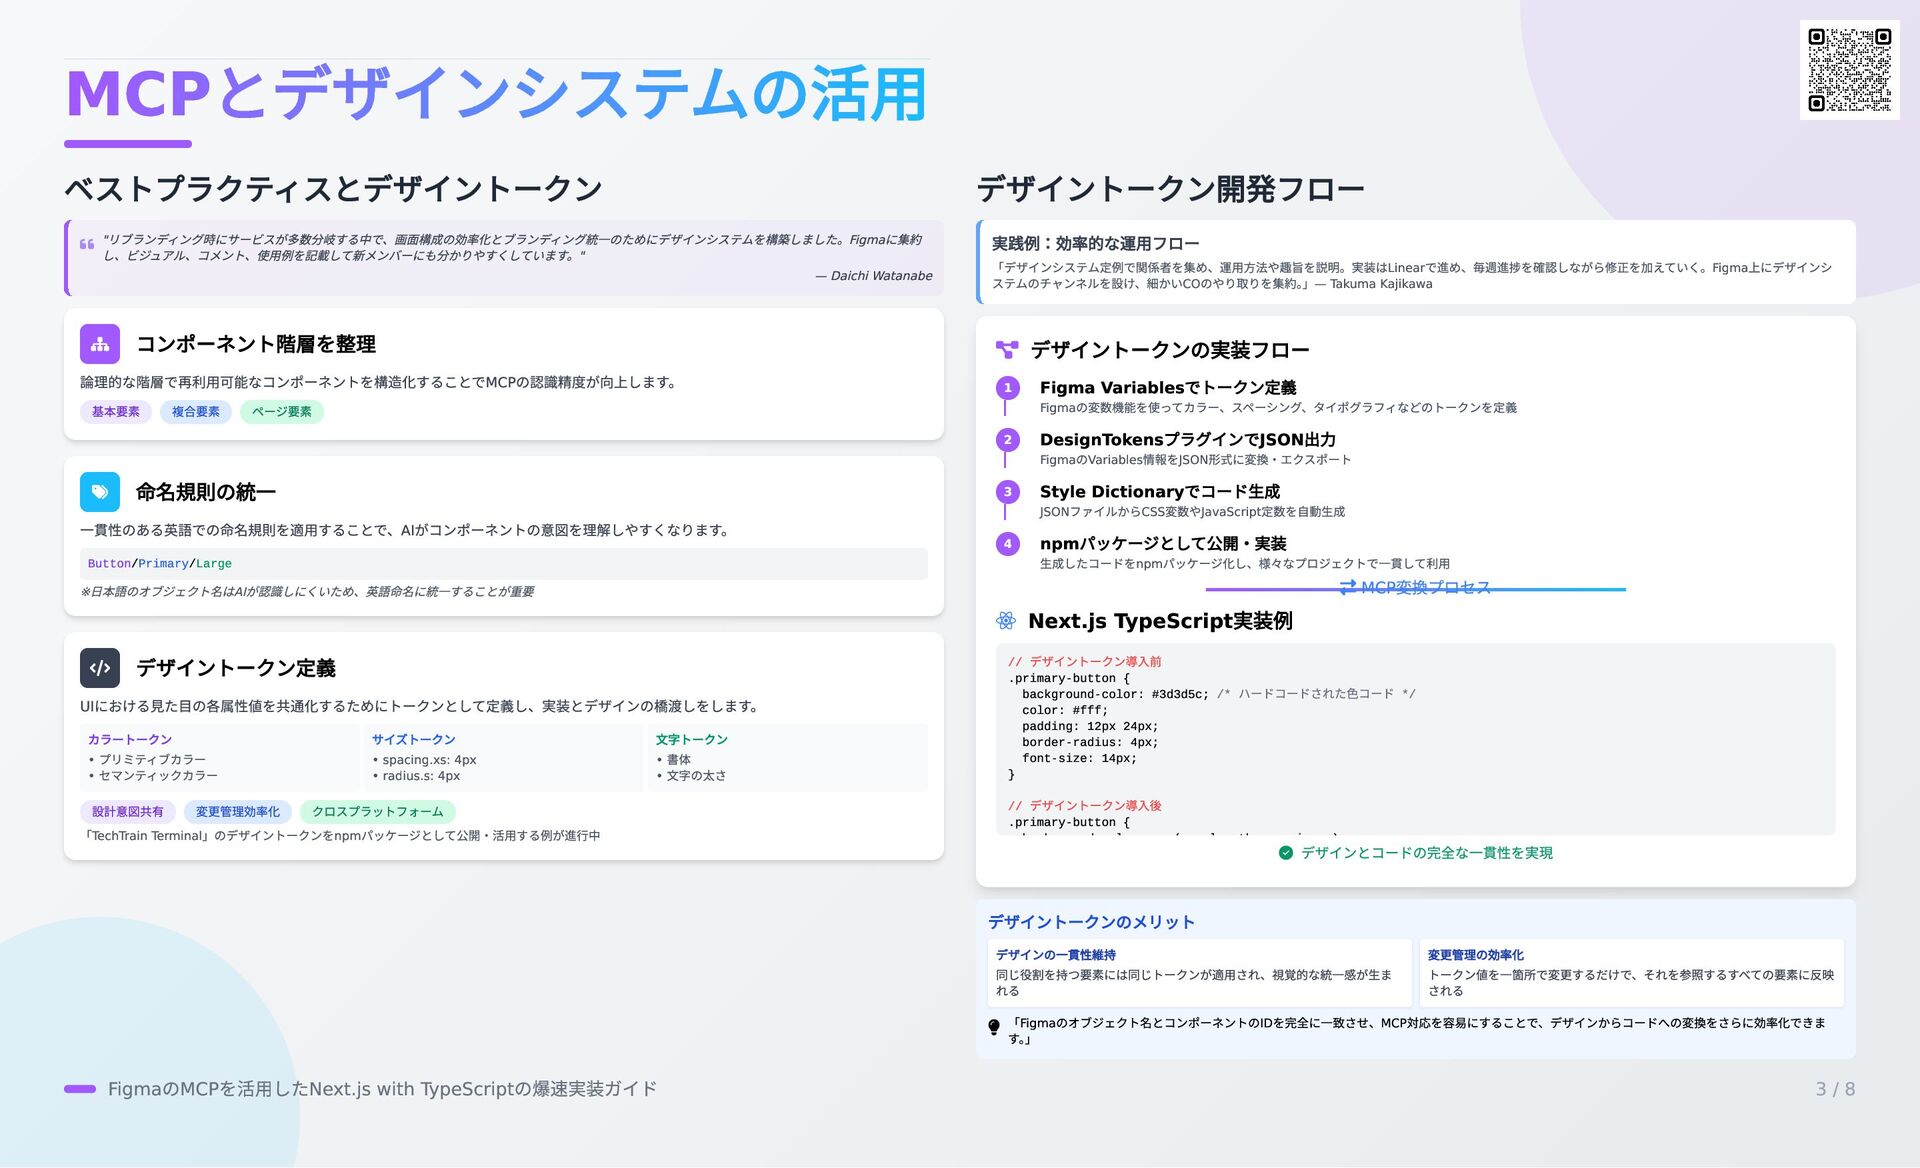The width and height of the screenshot is (1920, 1168).
Task: Click the Button/Primary/Large code sample
Action: (160, 564)
